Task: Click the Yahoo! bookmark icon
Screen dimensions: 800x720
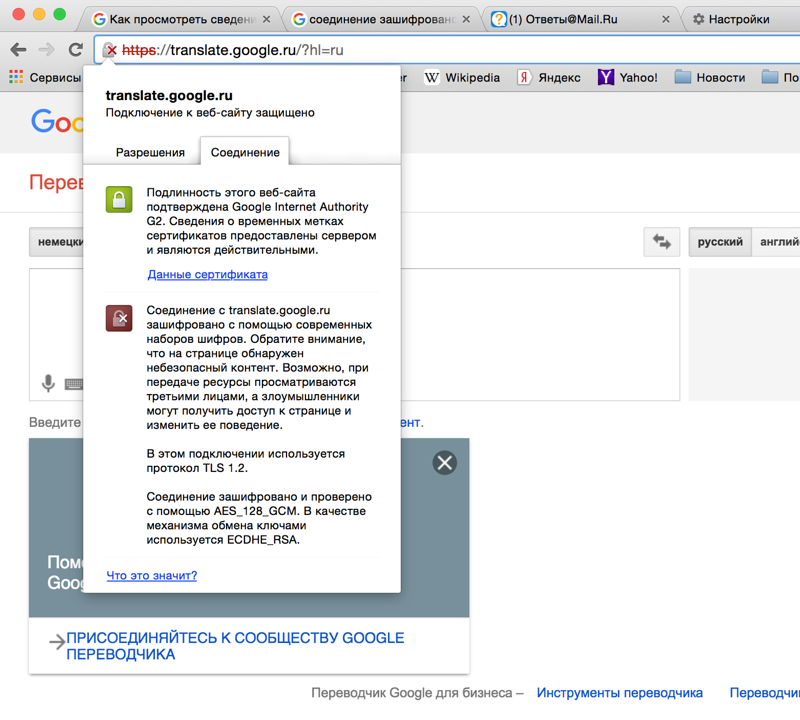Action: (606, 78)
